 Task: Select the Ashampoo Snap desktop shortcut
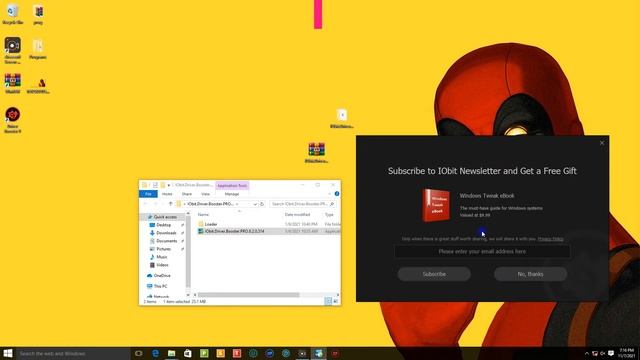coord(13,50)
